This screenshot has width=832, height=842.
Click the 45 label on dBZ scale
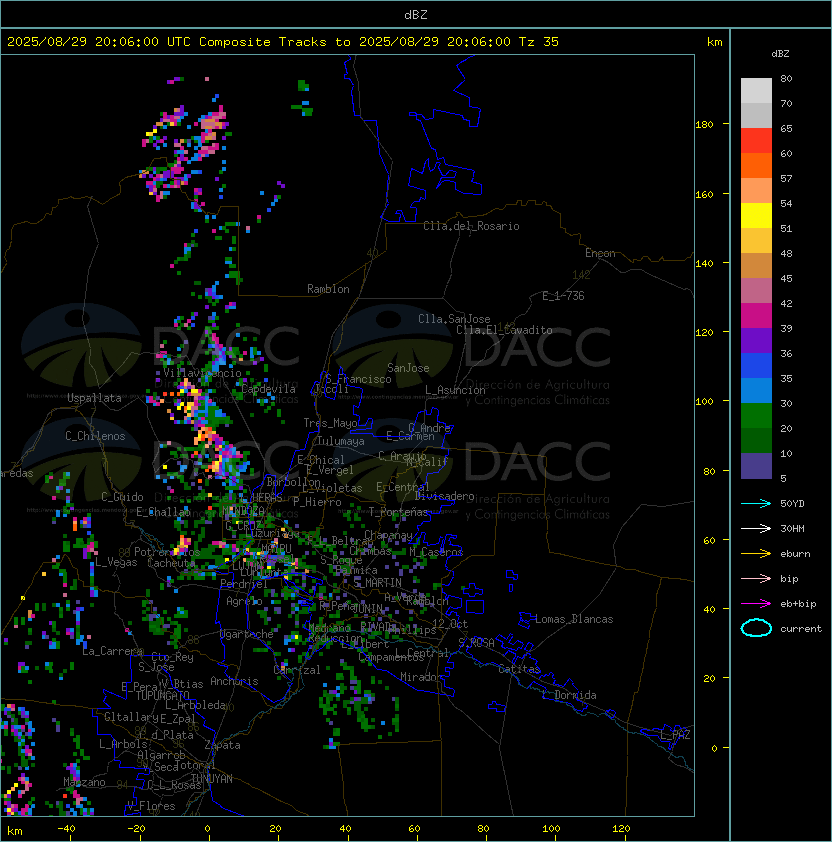pos(786,278)
